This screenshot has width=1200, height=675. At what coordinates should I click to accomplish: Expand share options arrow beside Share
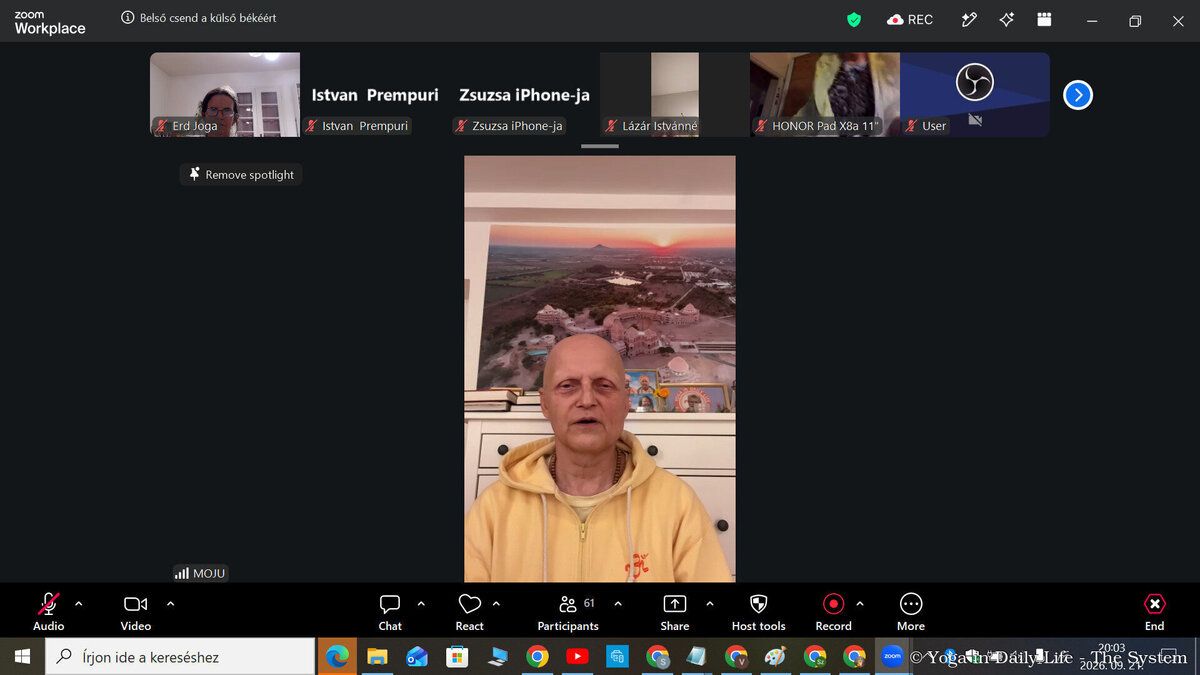710,603
